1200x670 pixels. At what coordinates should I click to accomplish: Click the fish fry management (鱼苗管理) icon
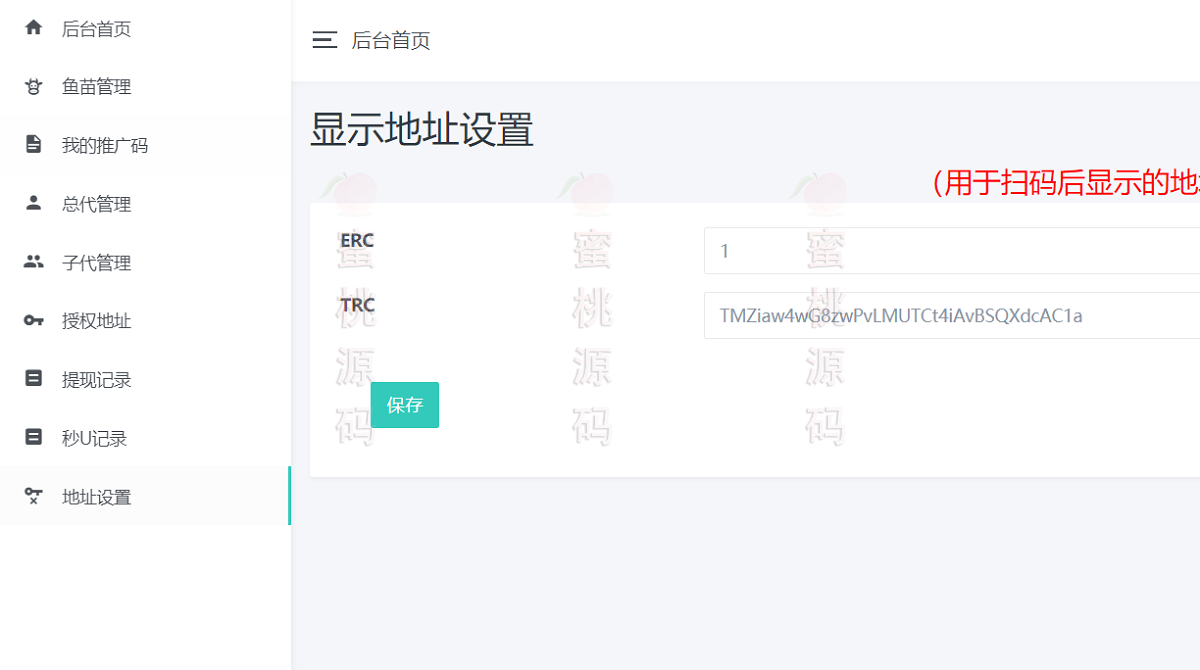33,87
